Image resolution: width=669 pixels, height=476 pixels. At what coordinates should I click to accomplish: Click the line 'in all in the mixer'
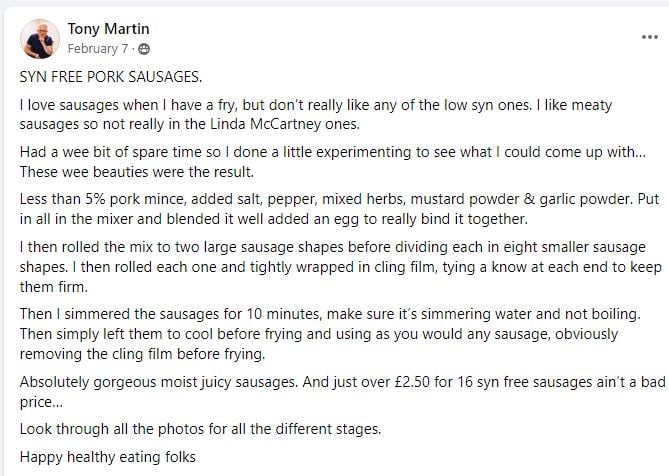(x=273, y=219)
